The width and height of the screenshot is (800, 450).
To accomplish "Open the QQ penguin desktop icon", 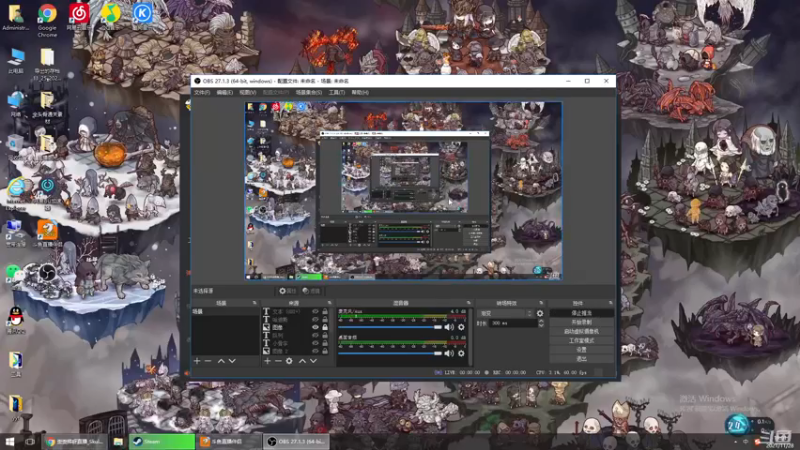I will [16, 320].
